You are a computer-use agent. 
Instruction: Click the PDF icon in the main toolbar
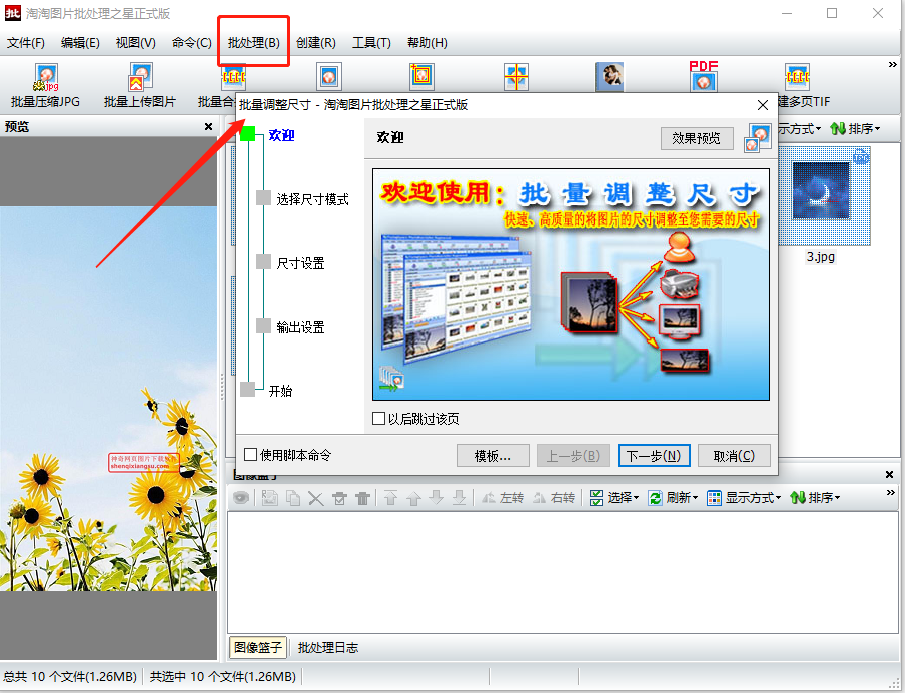pos(704,76)
